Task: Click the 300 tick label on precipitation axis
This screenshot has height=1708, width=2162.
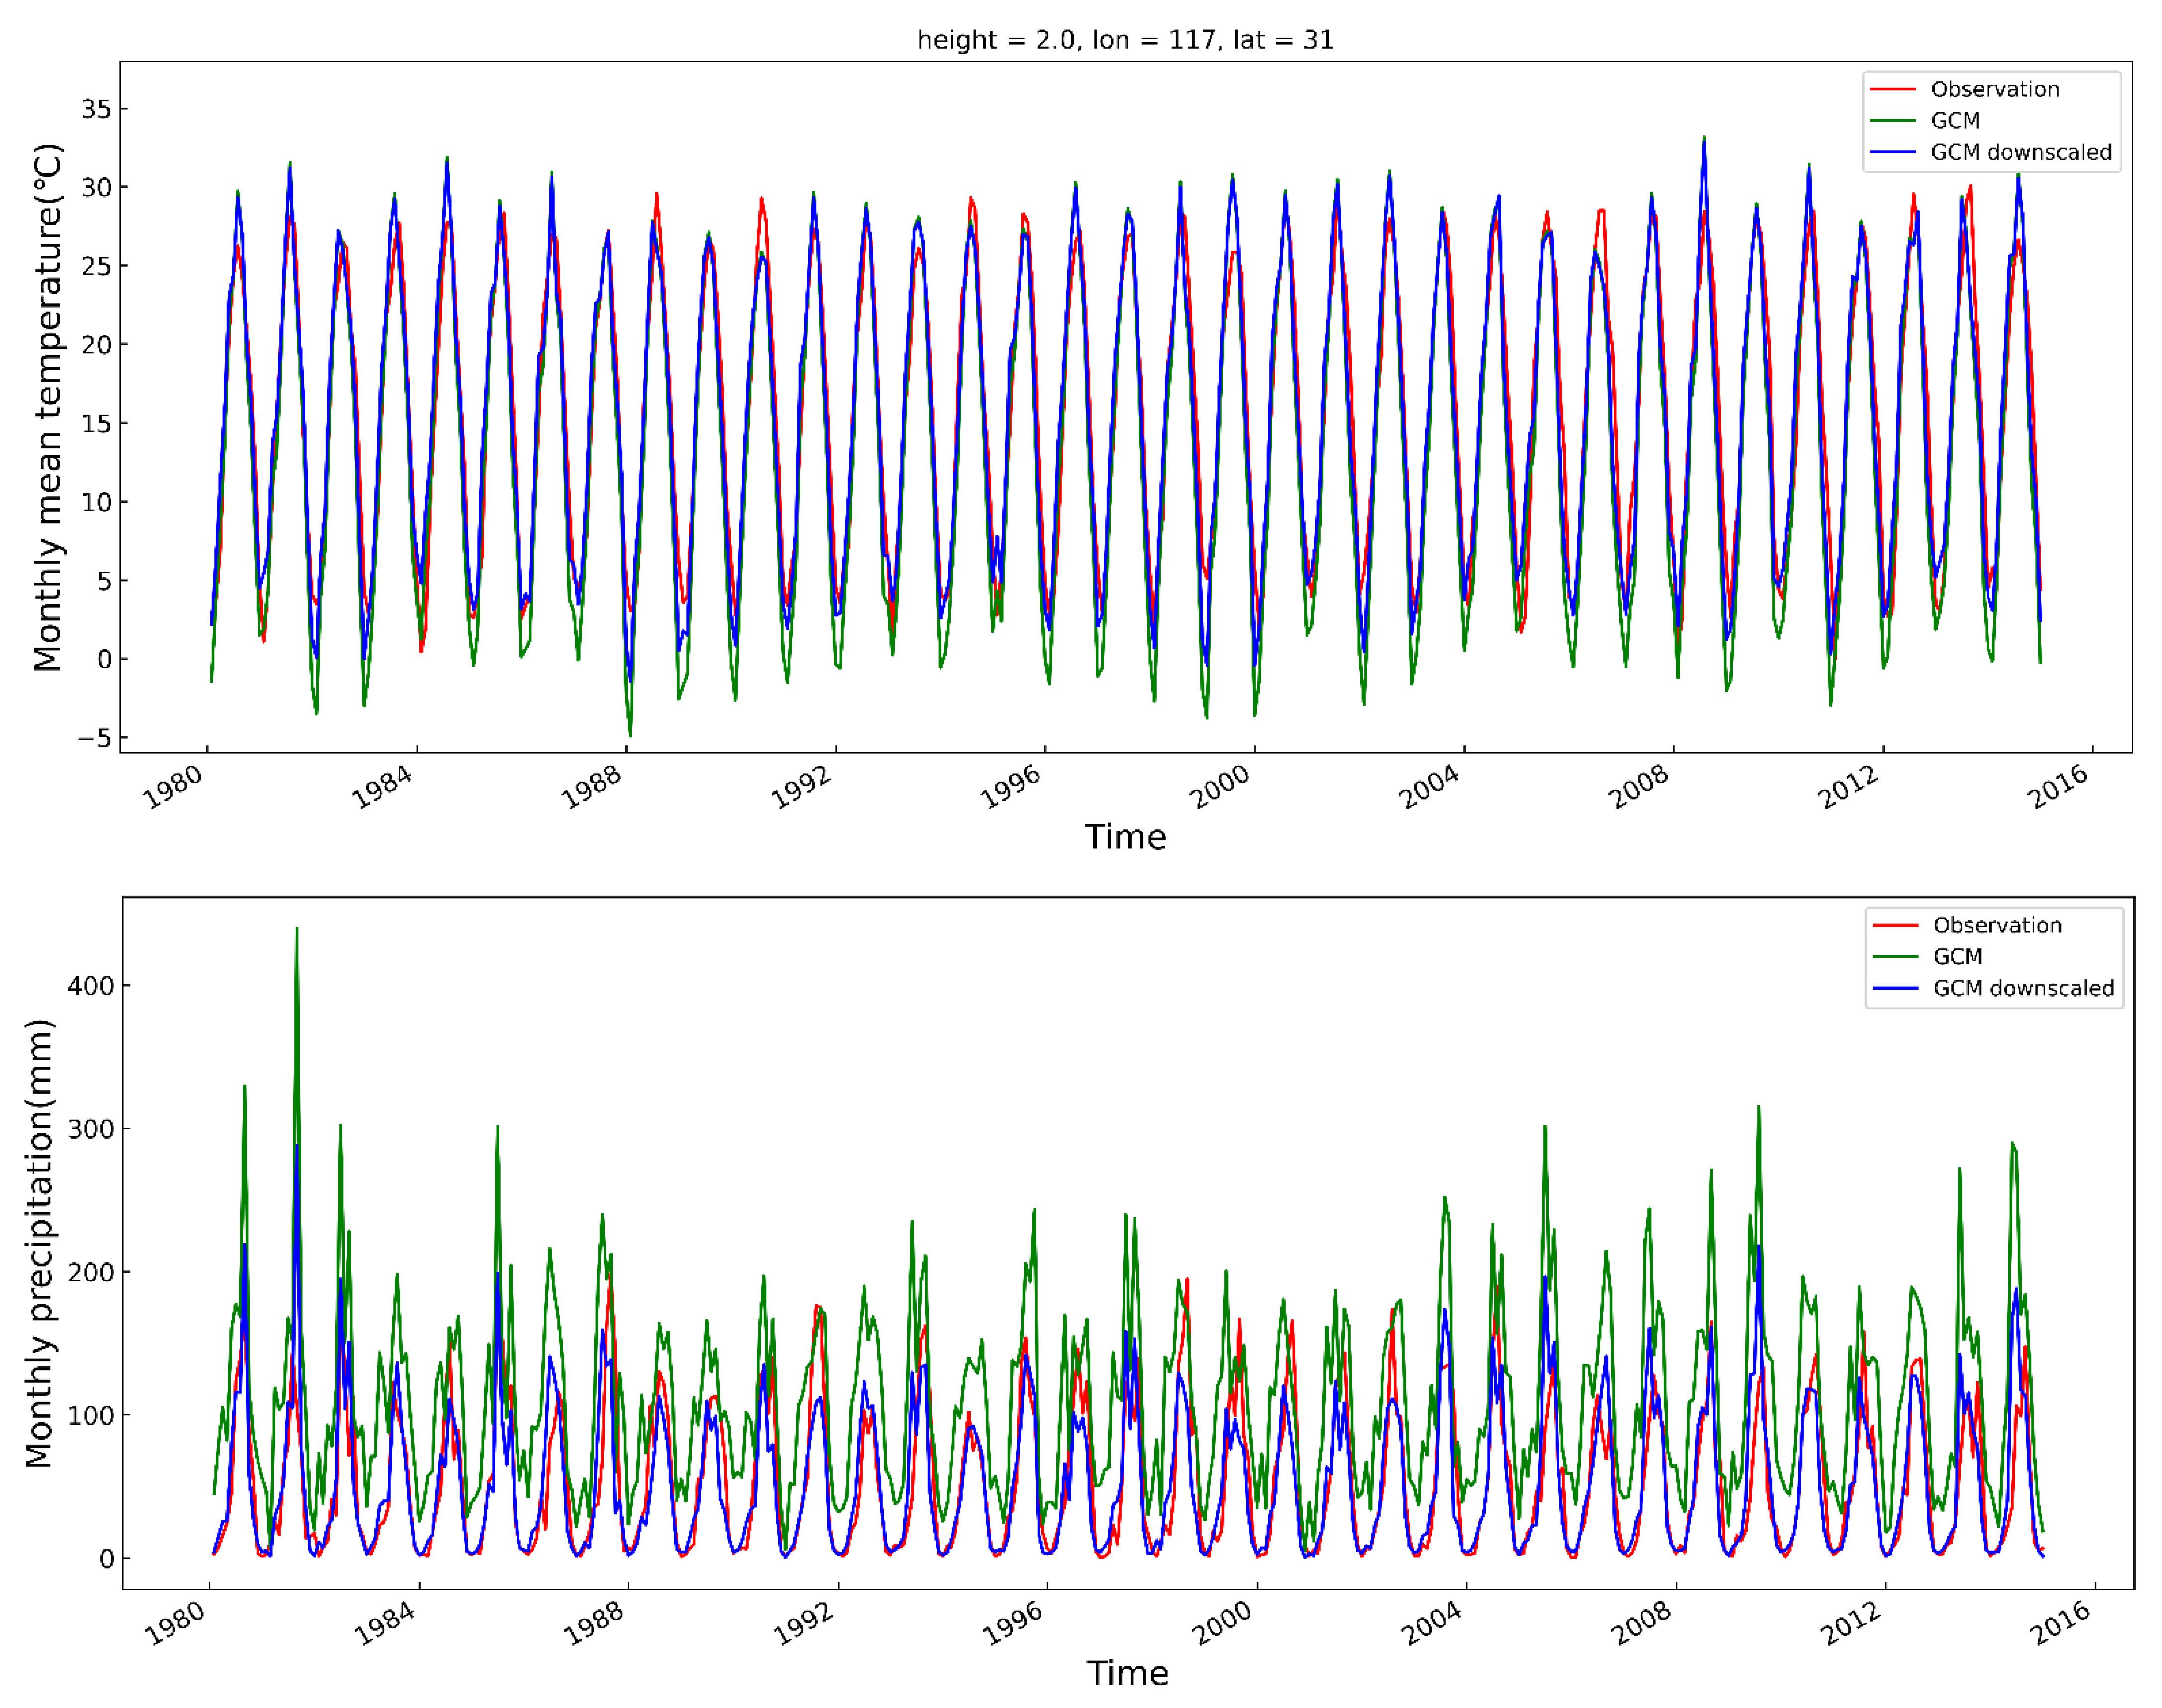Action: pos(90,1129)
